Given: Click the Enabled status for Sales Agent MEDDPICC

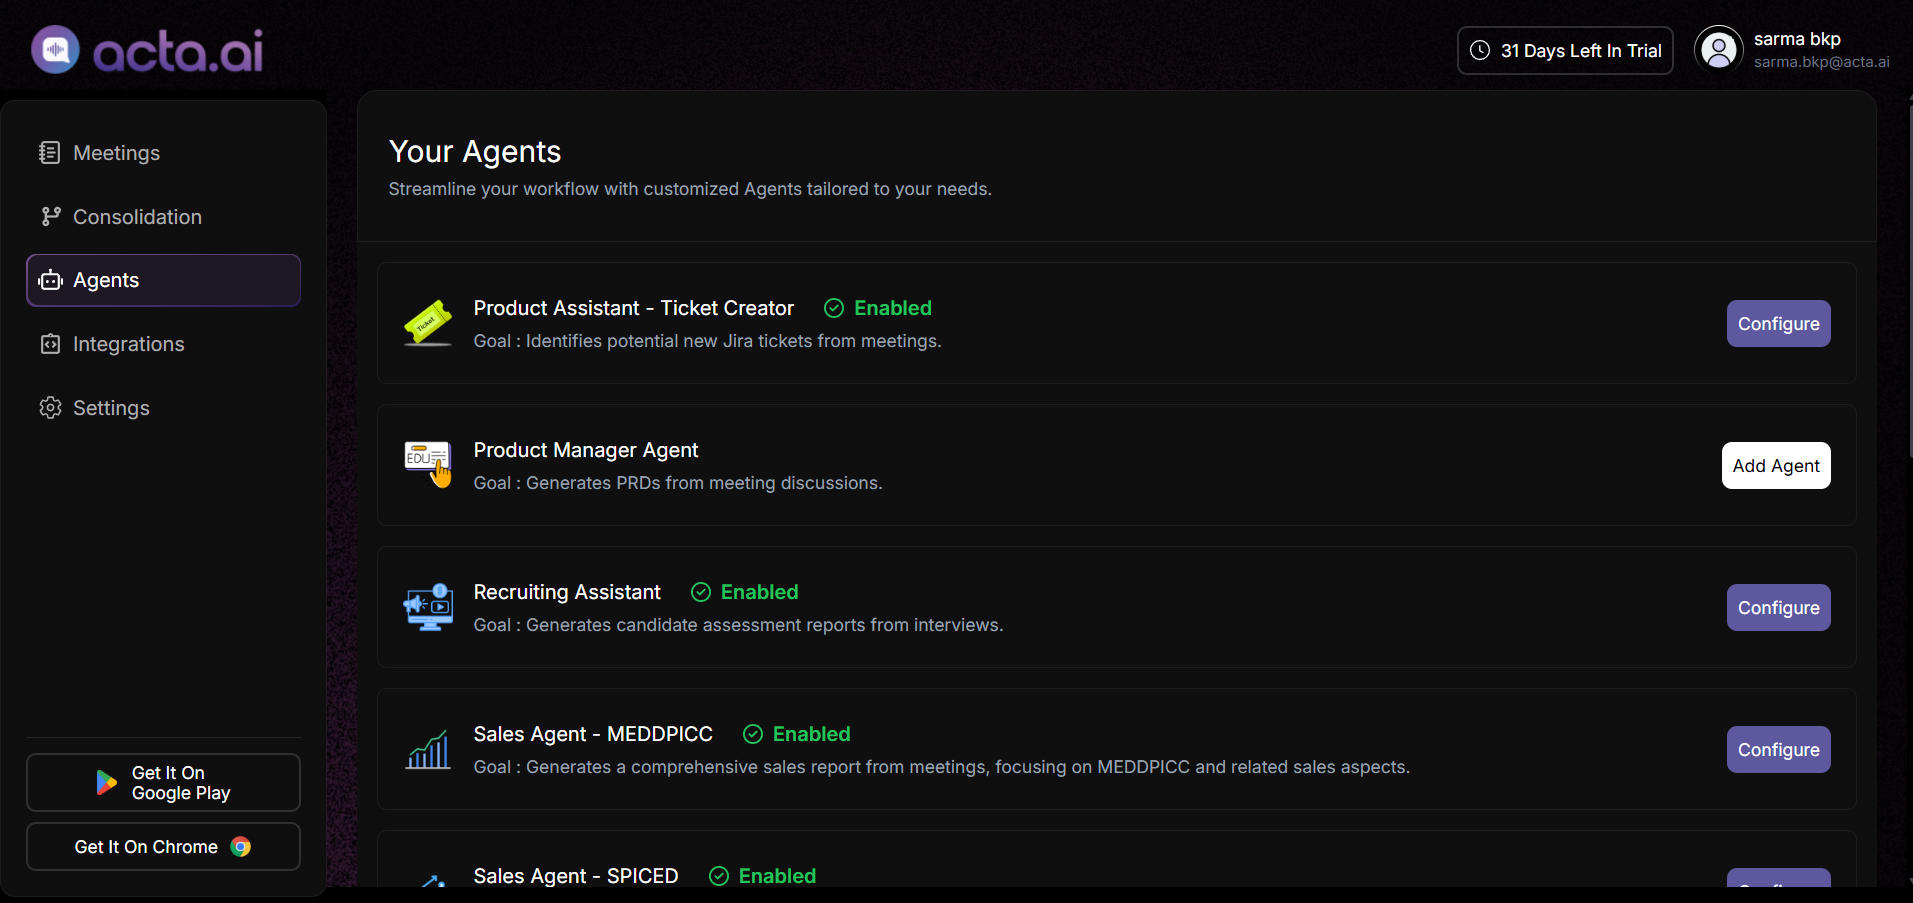Looking at the screenshot, I should pos(796,734).
